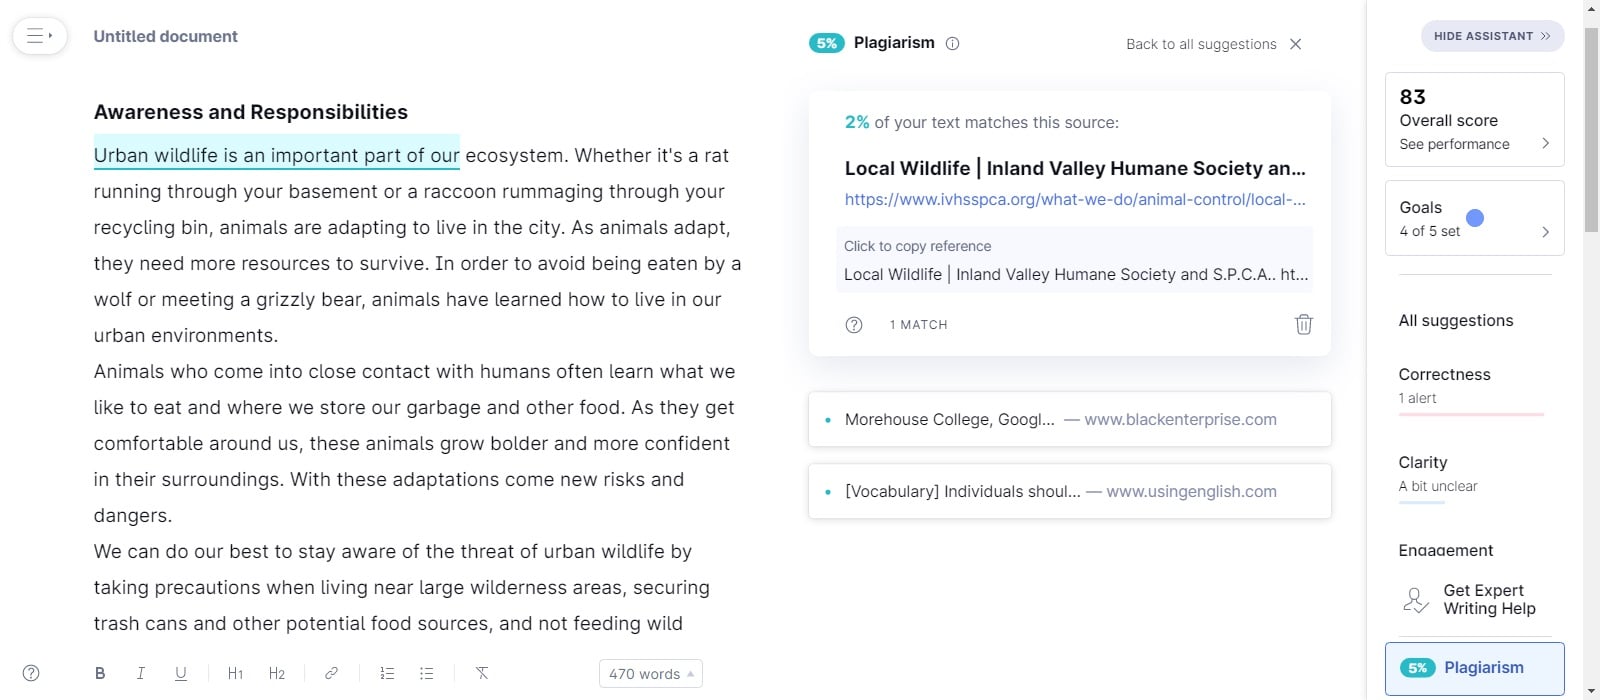Click the Untitled document title field
Image resolution: width=1600 pixels, height=700 pixels.
pos(166,36)
